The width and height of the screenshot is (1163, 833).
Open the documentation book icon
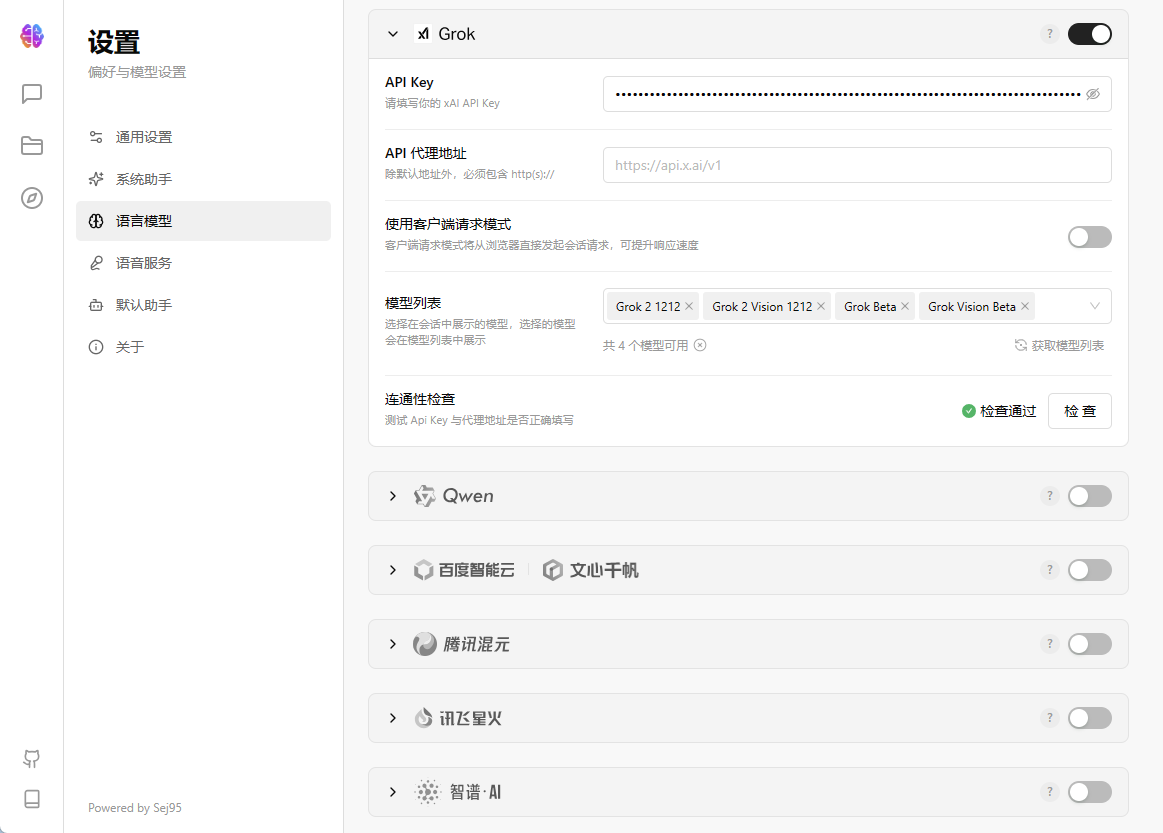pyautogui.click(x=32, y=799)
